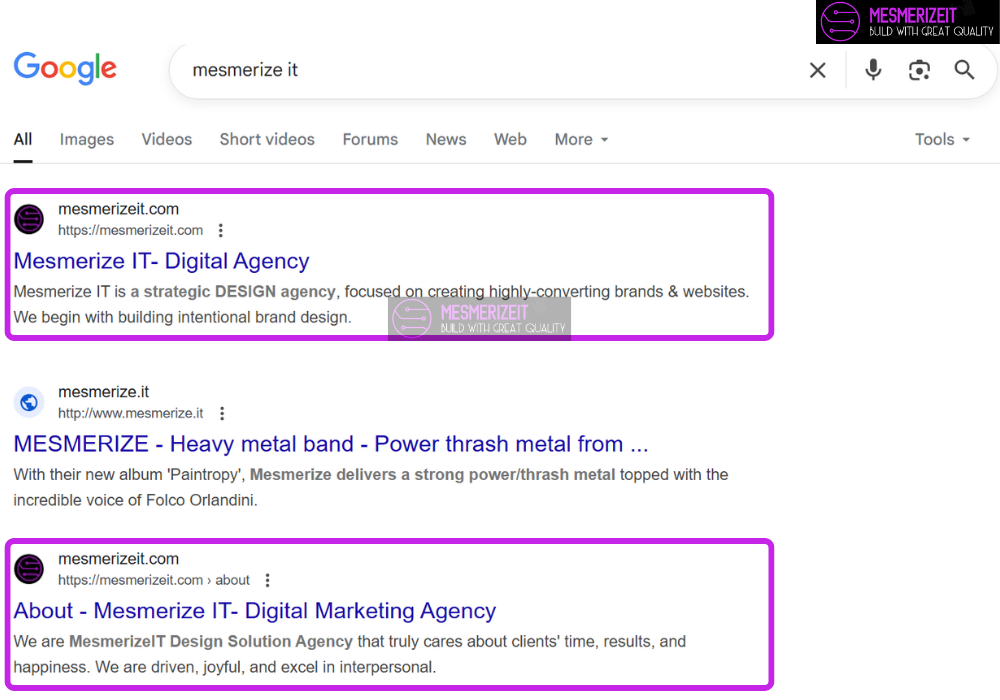Click the Mesmerize IT favicon in first result
This screenshot has height=700, width=1000.
click(x=29, y=219)
